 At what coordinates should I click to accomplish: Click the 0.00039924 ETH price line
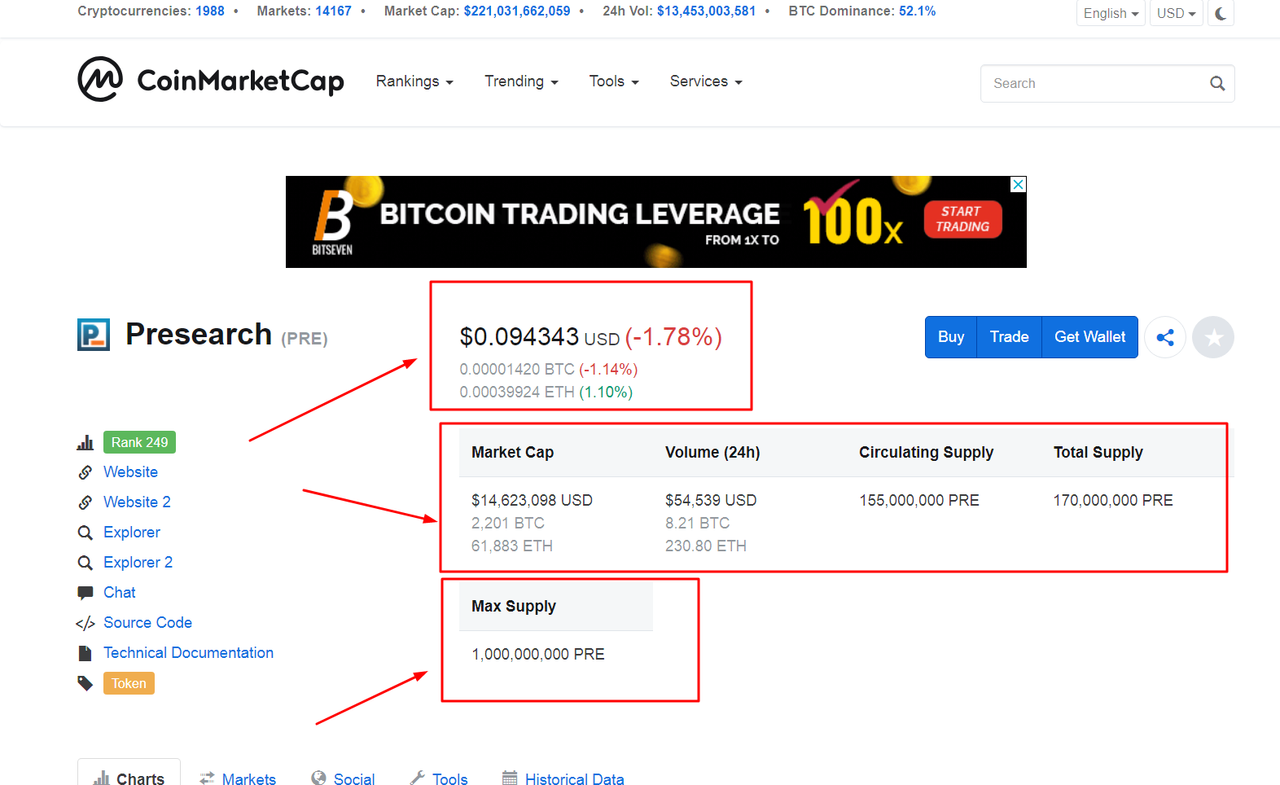pyautogui.click(x=546, y=392)
